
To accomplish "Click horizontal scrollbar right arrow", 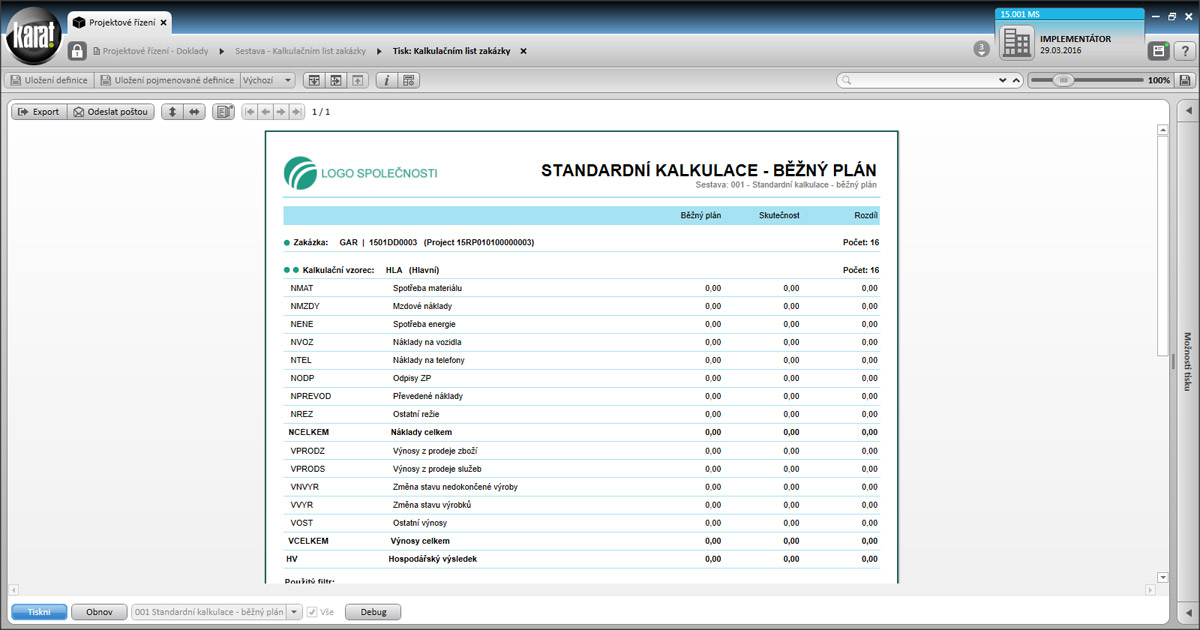I will (1151, 590).
